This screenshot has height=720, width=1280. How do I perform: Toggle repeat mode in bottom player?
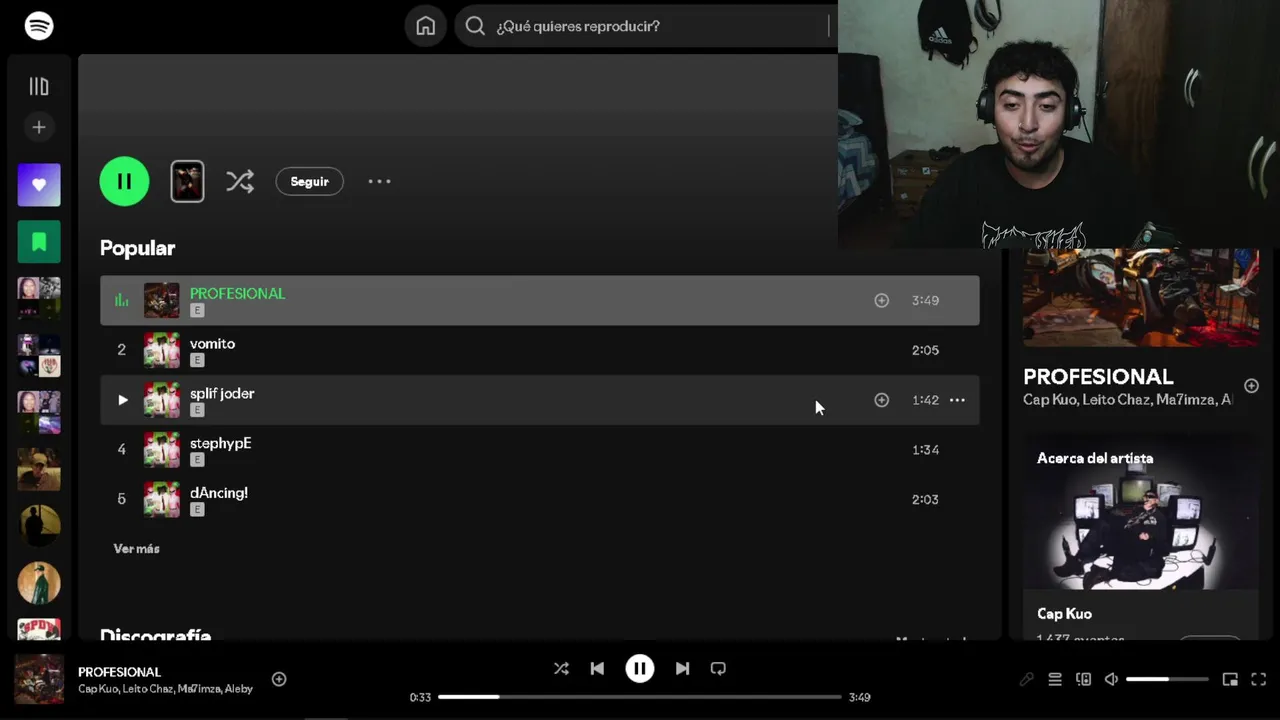tap(718, 668)
